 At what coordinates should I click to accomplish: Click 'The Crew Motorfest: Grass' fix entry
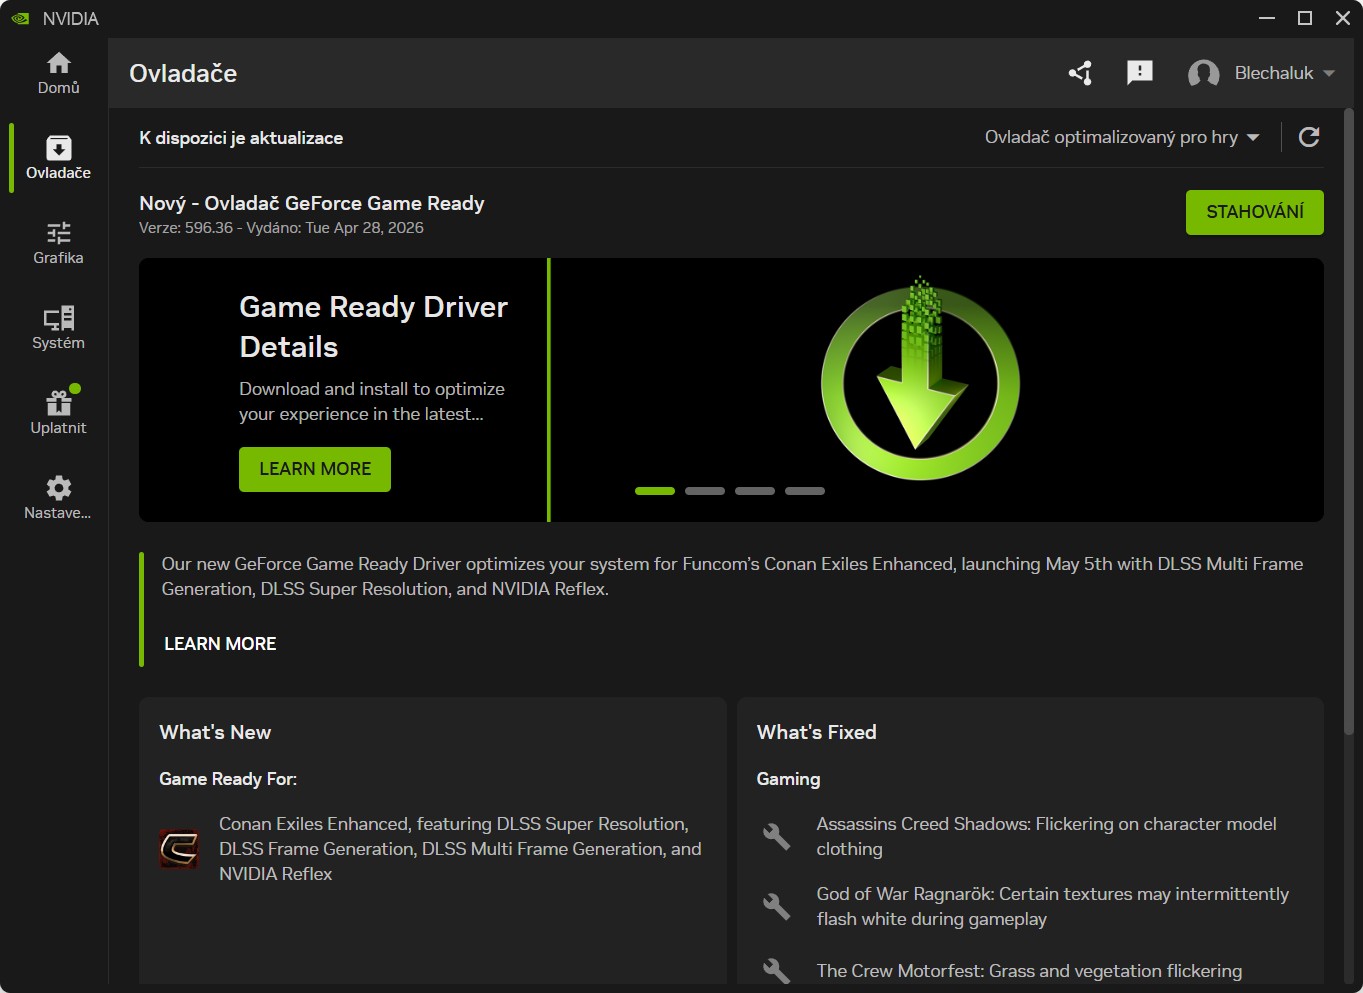[x=1029, y=971]
